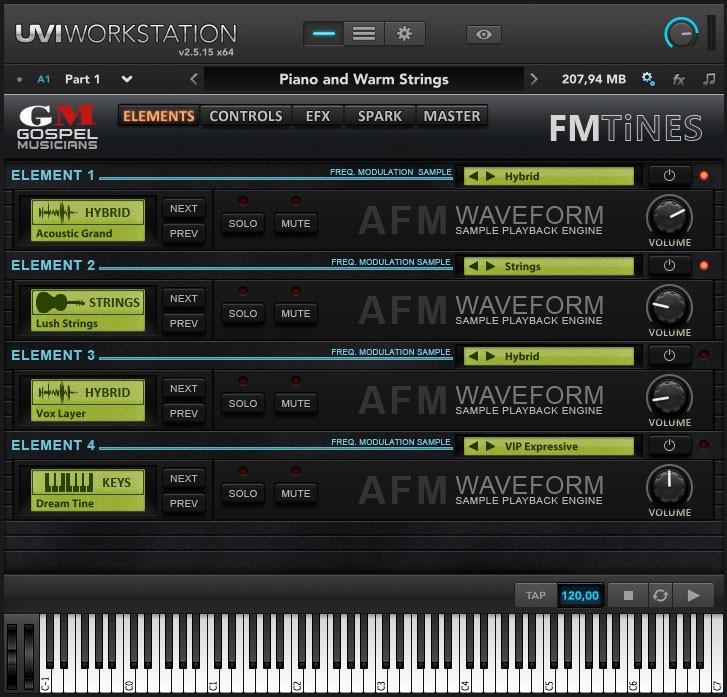Select previous category for Element 1 Hybrid
Viewport: 727px width, 697px height.
[473, 176]
